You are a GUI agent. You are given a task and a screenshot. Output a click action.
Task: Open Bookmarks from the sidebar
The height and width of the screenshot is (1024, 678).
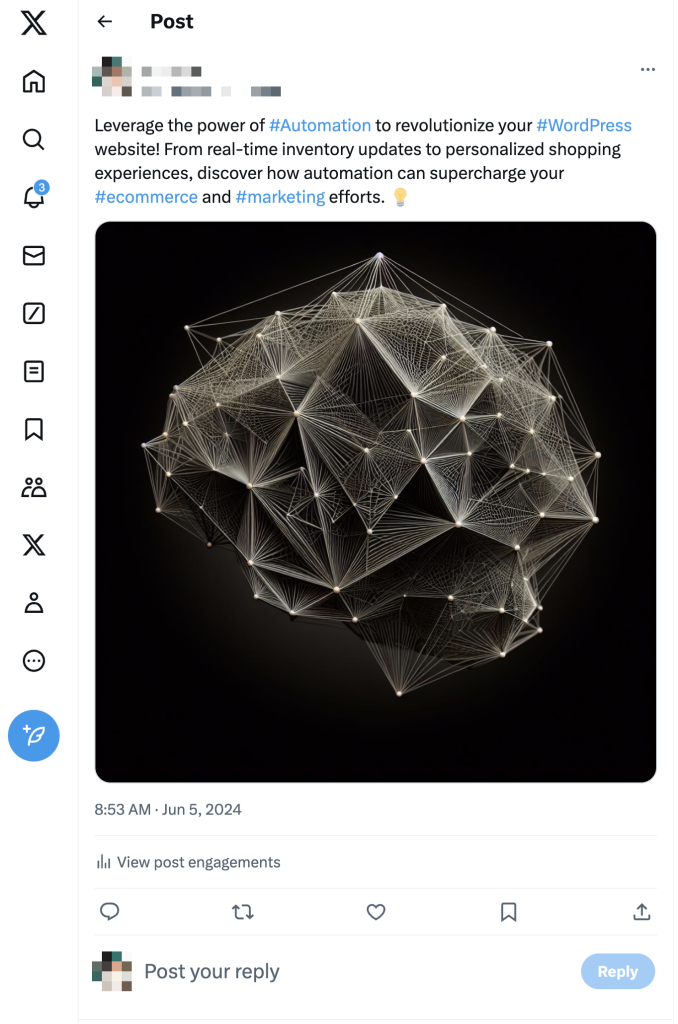[x=33, y=429]
